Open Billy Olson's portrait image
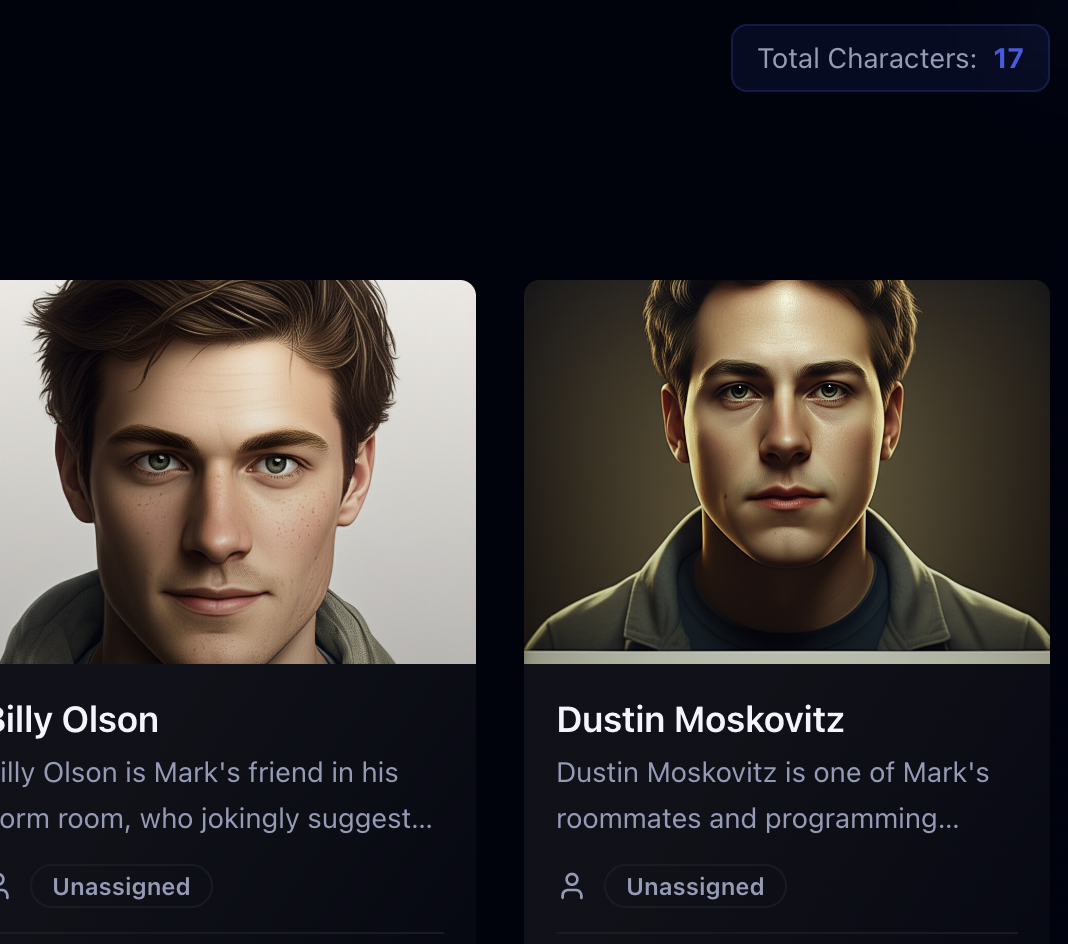Image resolution: width=1068 pixels, height=944 pixels. 238,471
